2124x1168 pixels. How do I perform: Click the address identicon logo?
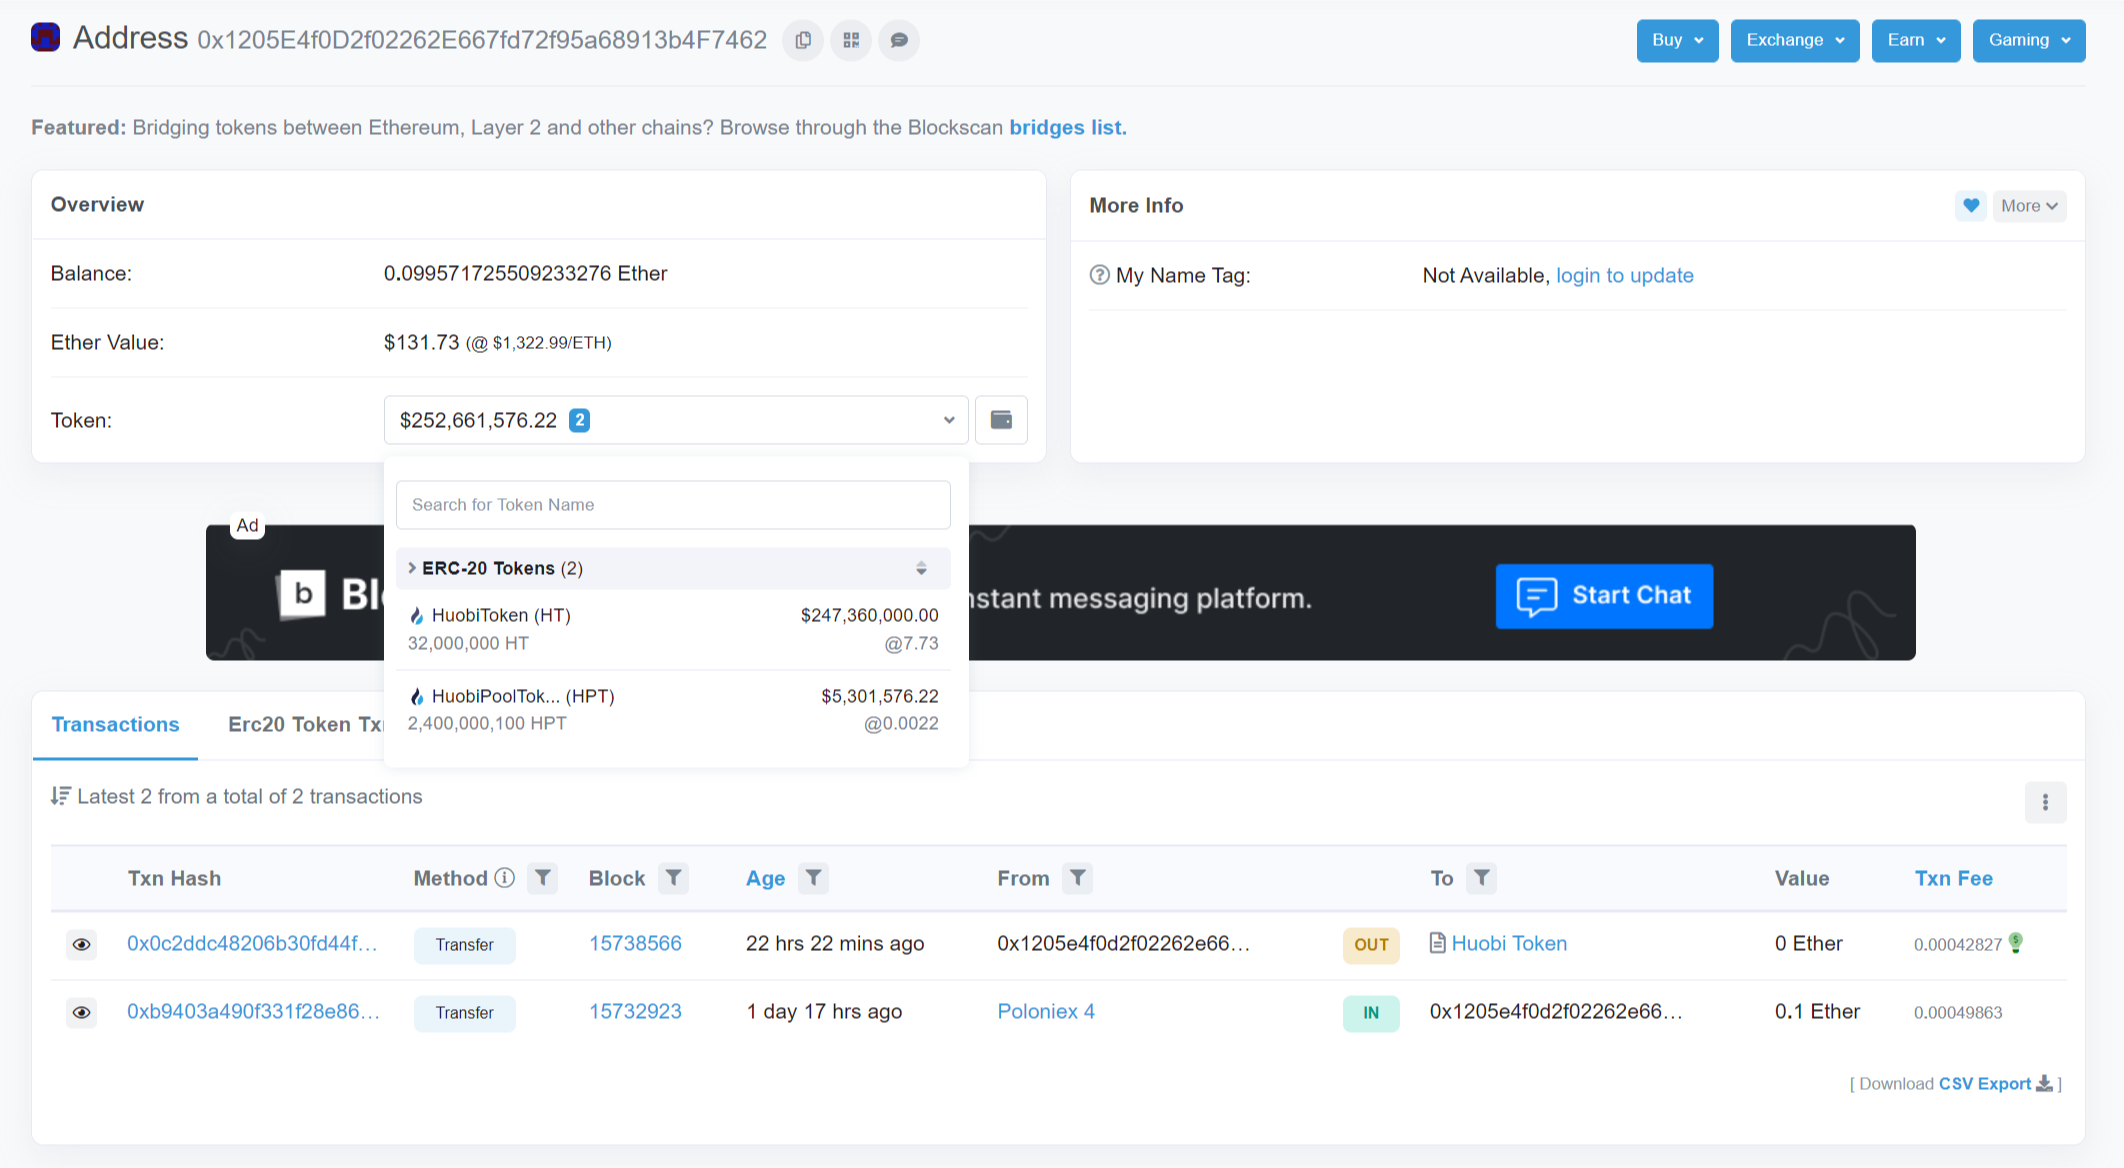click(x=45, y=37)
